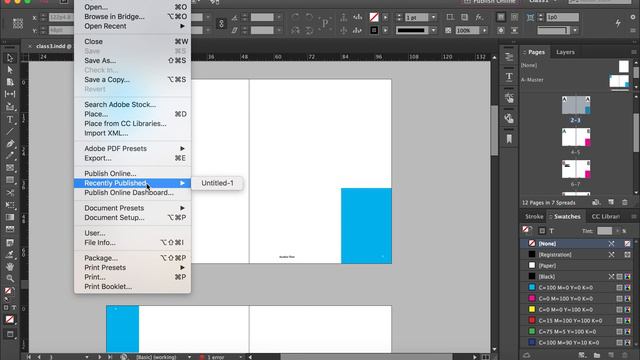The height and width of the screenshot is (360, 640).
Task: Open stroke style dropdown
Action: click(433, 30)
